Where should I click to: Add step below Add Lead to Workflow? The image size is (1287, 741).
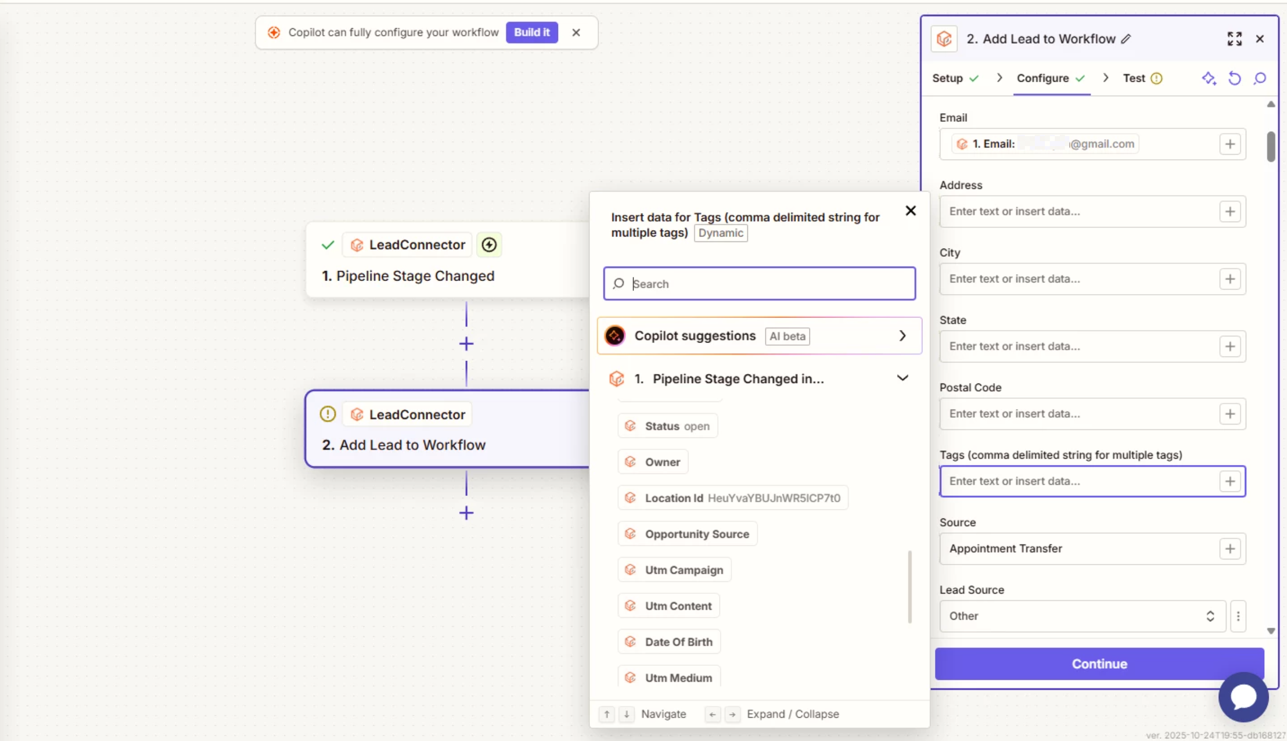[466, 513]
